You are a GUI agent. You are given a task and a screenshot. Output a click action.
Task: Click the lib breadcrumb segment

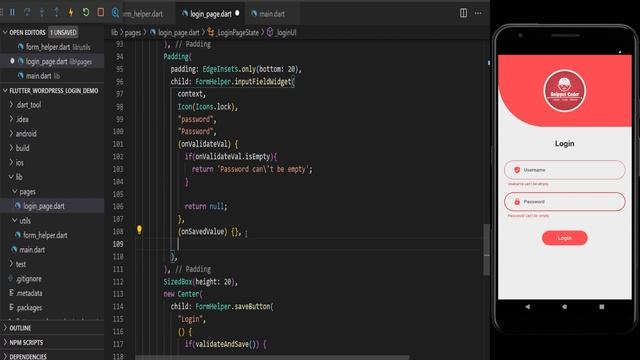(x=114, y=32)
